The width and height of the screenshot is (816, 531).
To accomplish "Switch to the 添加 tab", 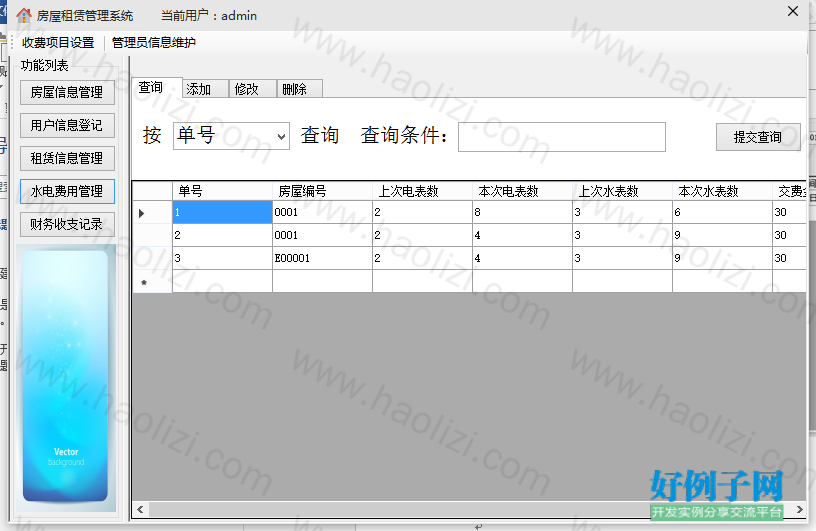I will 206,89.
